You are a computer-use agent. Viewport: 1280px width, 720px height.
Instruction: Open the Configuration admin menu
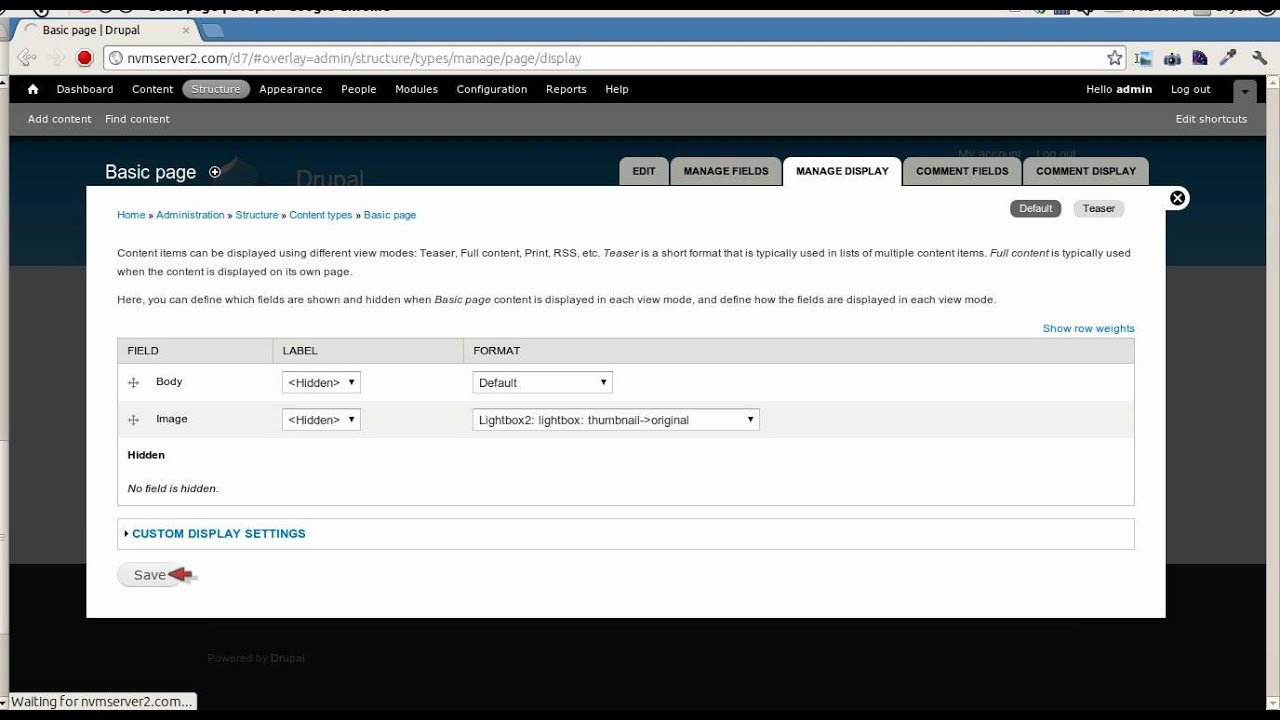click(x=492, y=89)
